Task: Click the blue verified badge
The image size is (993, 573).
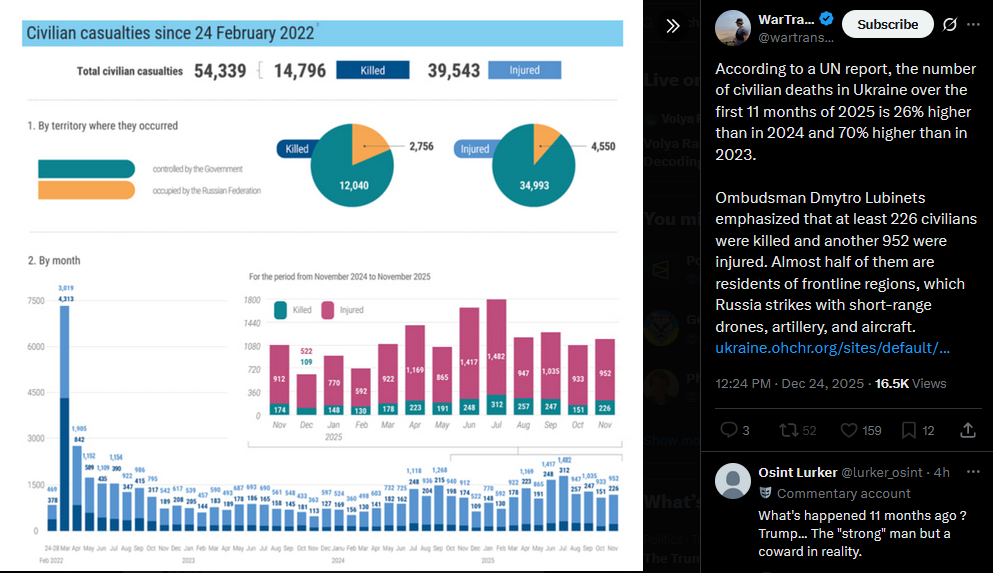Action: pyautogui.click(x=826, y=19)
